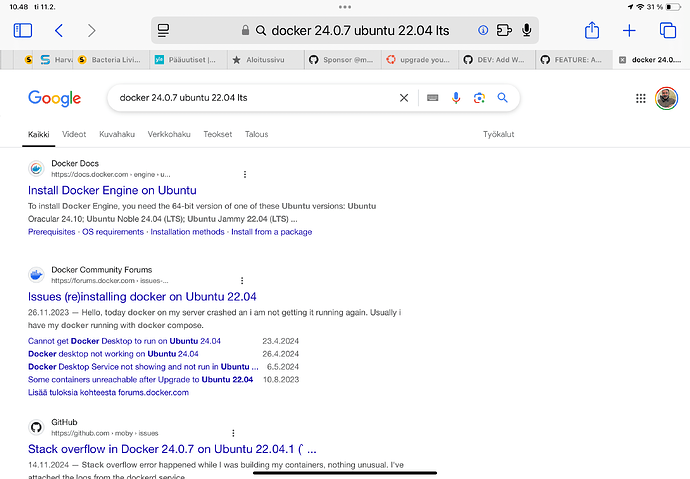Select the Videot results tab
Screen dimensions: 690x479
74,134
